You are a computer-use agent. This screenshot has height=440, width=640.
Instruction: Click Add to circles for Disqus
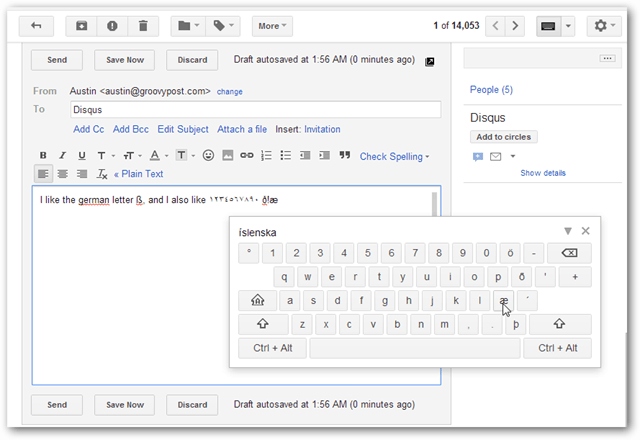point(503,137)
